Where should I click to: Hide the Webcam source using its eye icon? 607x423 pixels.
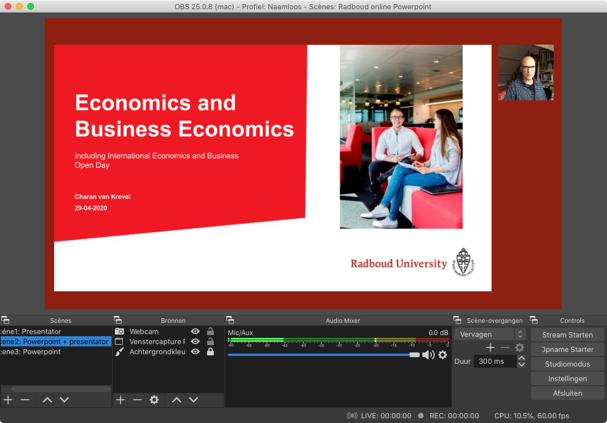(x=195, y=332)
